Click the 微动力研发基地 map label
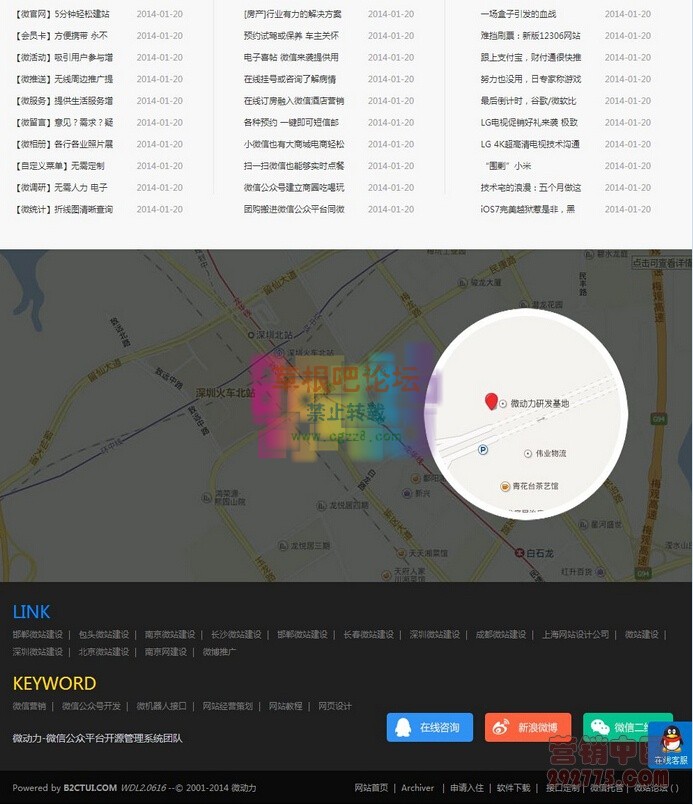The image size is (693, 805). click(x=539, y=403)
